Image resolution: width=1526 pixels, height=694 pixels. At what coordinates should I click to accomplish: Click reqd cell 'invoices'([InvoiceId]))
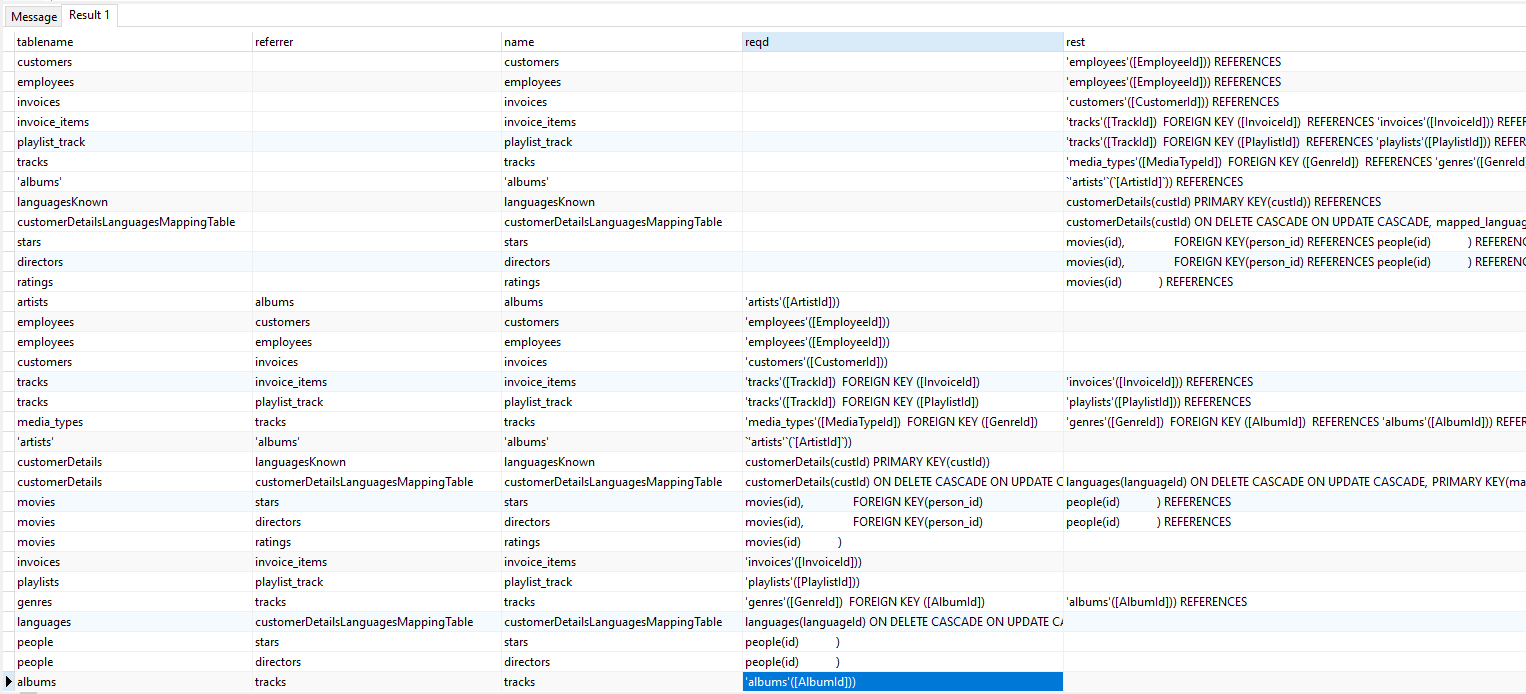902,562
